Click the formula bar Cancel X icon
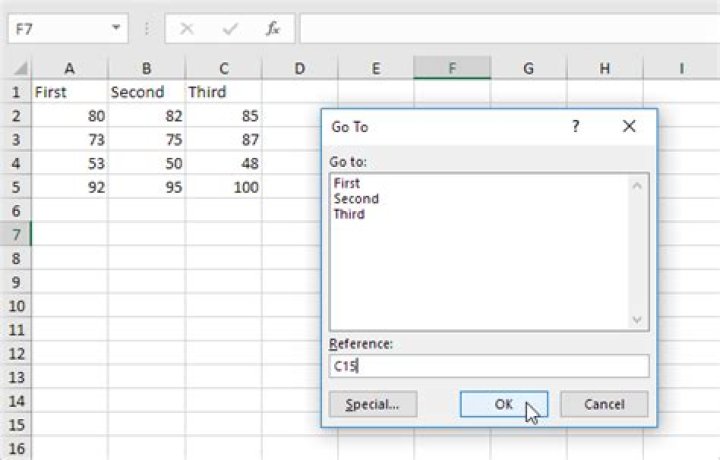 pyautogui.click(x=187, y=29)
